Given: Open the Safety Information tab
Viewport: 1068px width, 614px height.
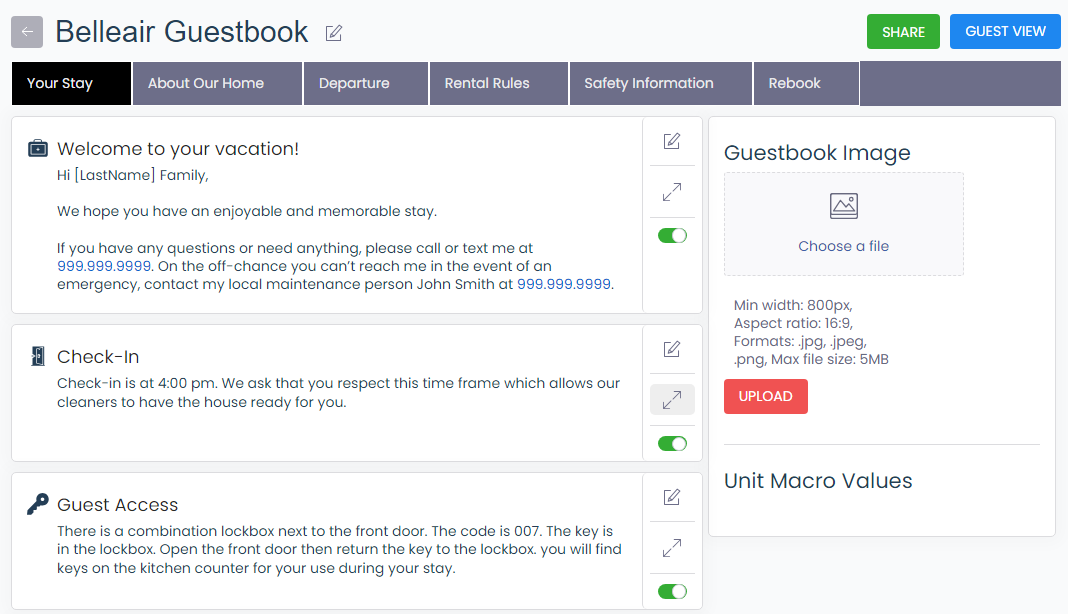Looking at the screenshot, I should pyautogui.click(x=649, y=83).
